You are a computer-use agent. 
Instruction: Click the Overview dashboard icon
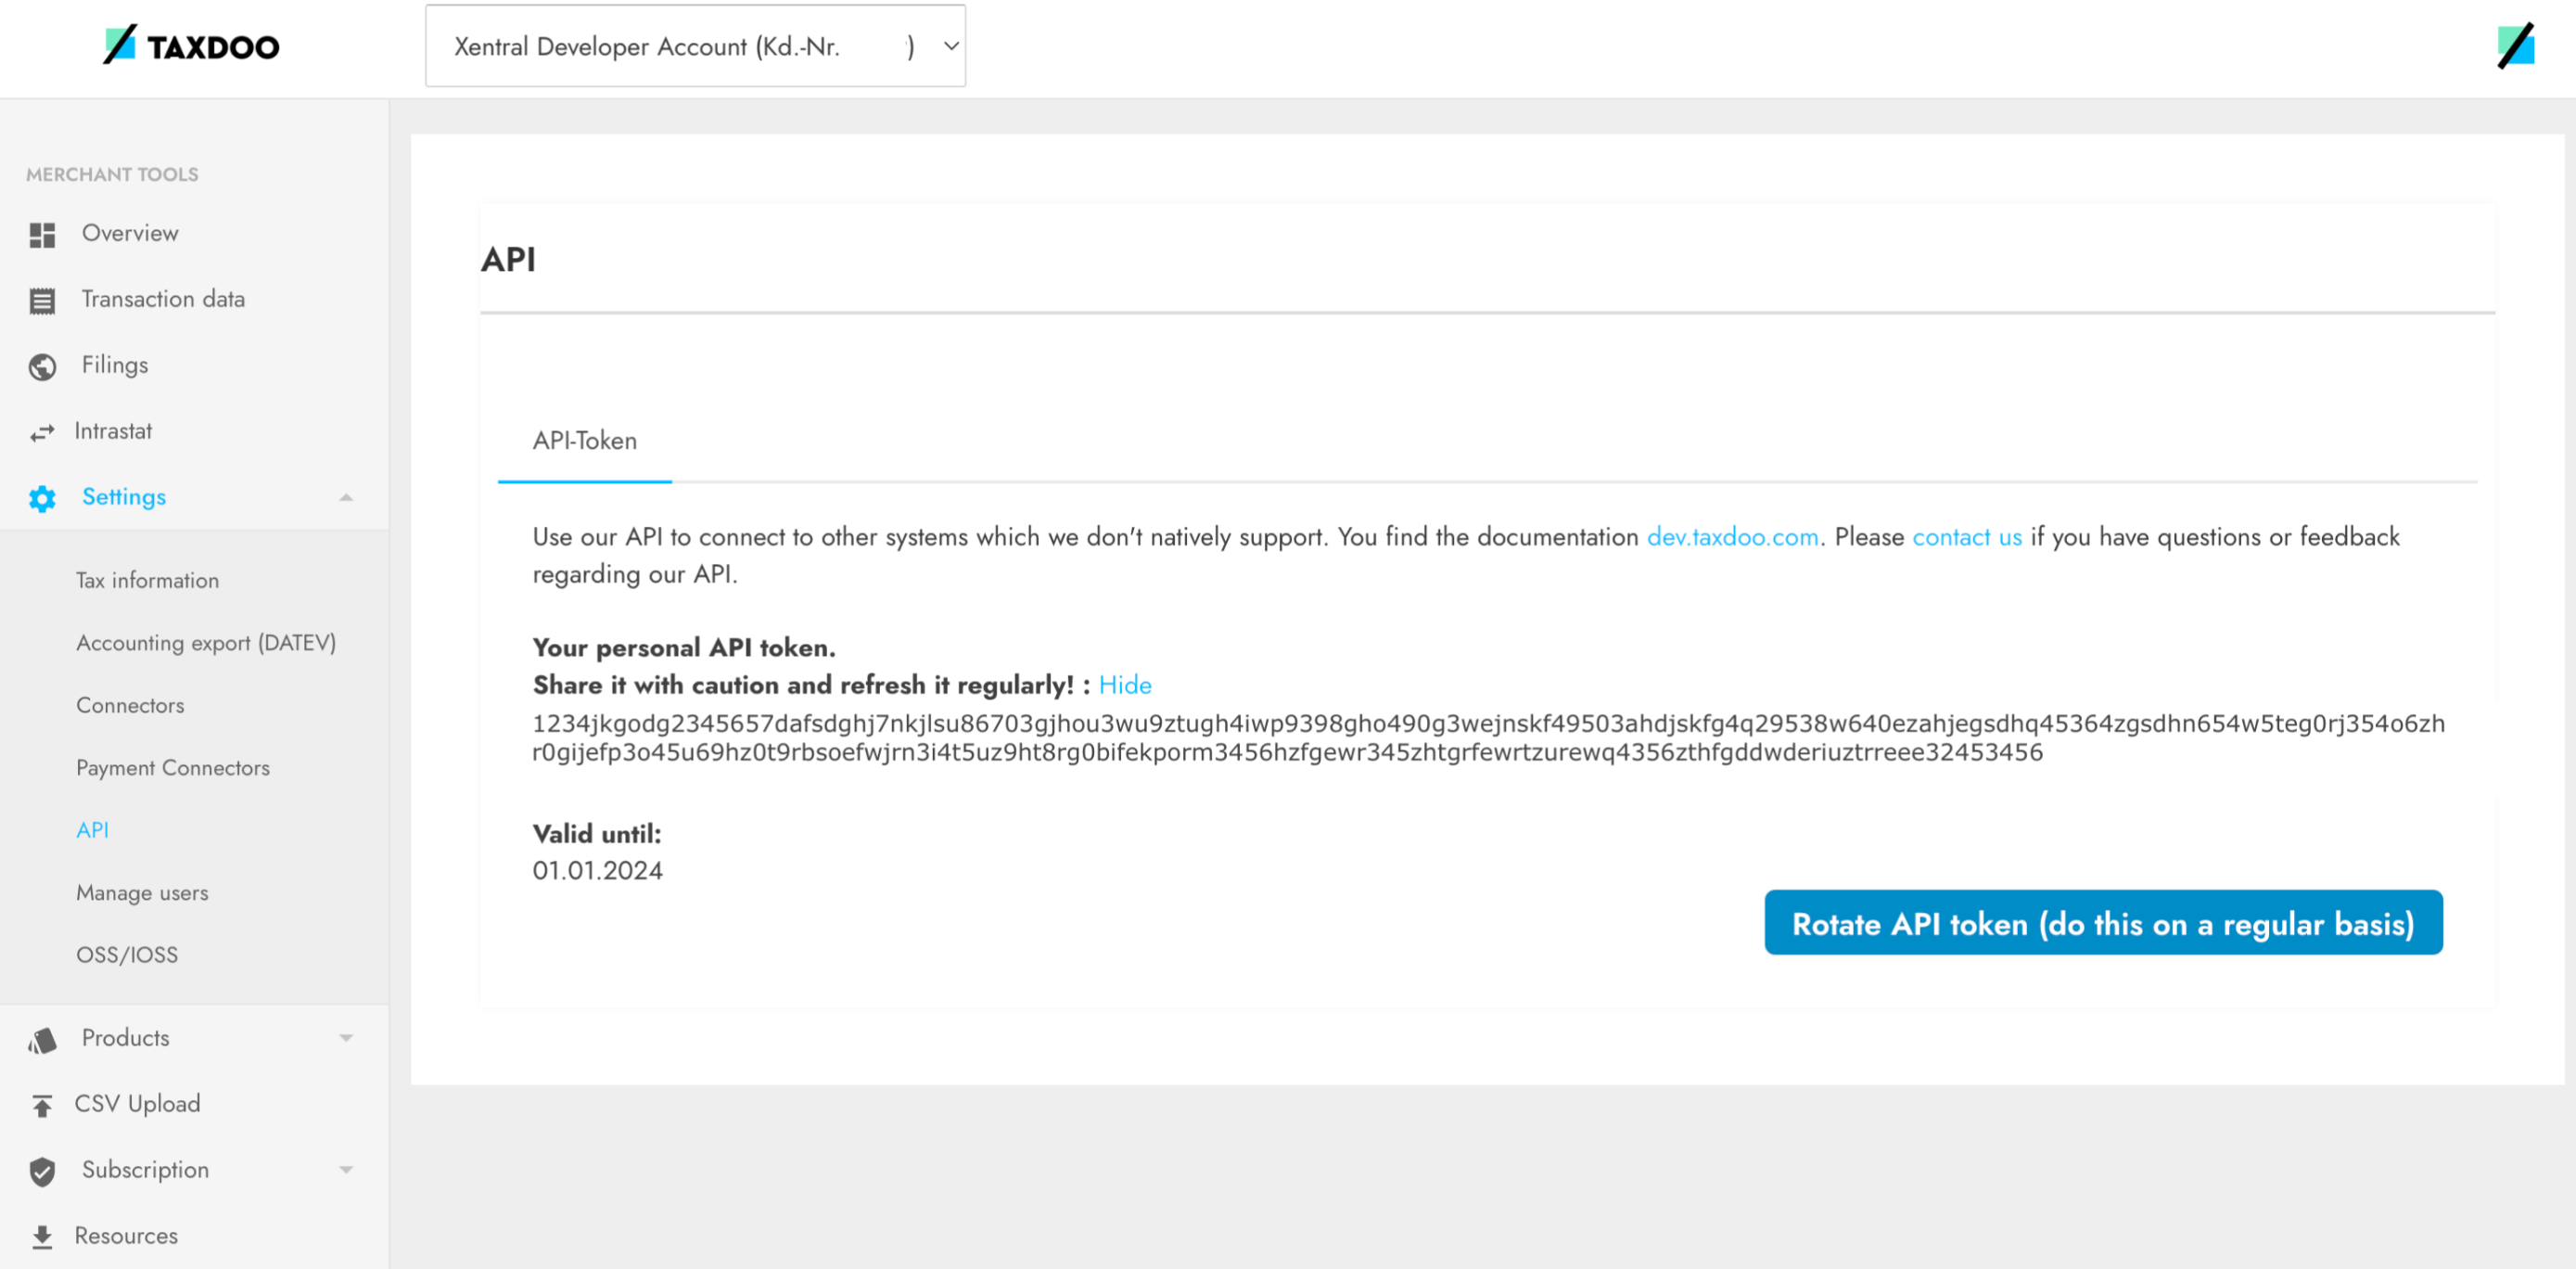pos(42,235)
